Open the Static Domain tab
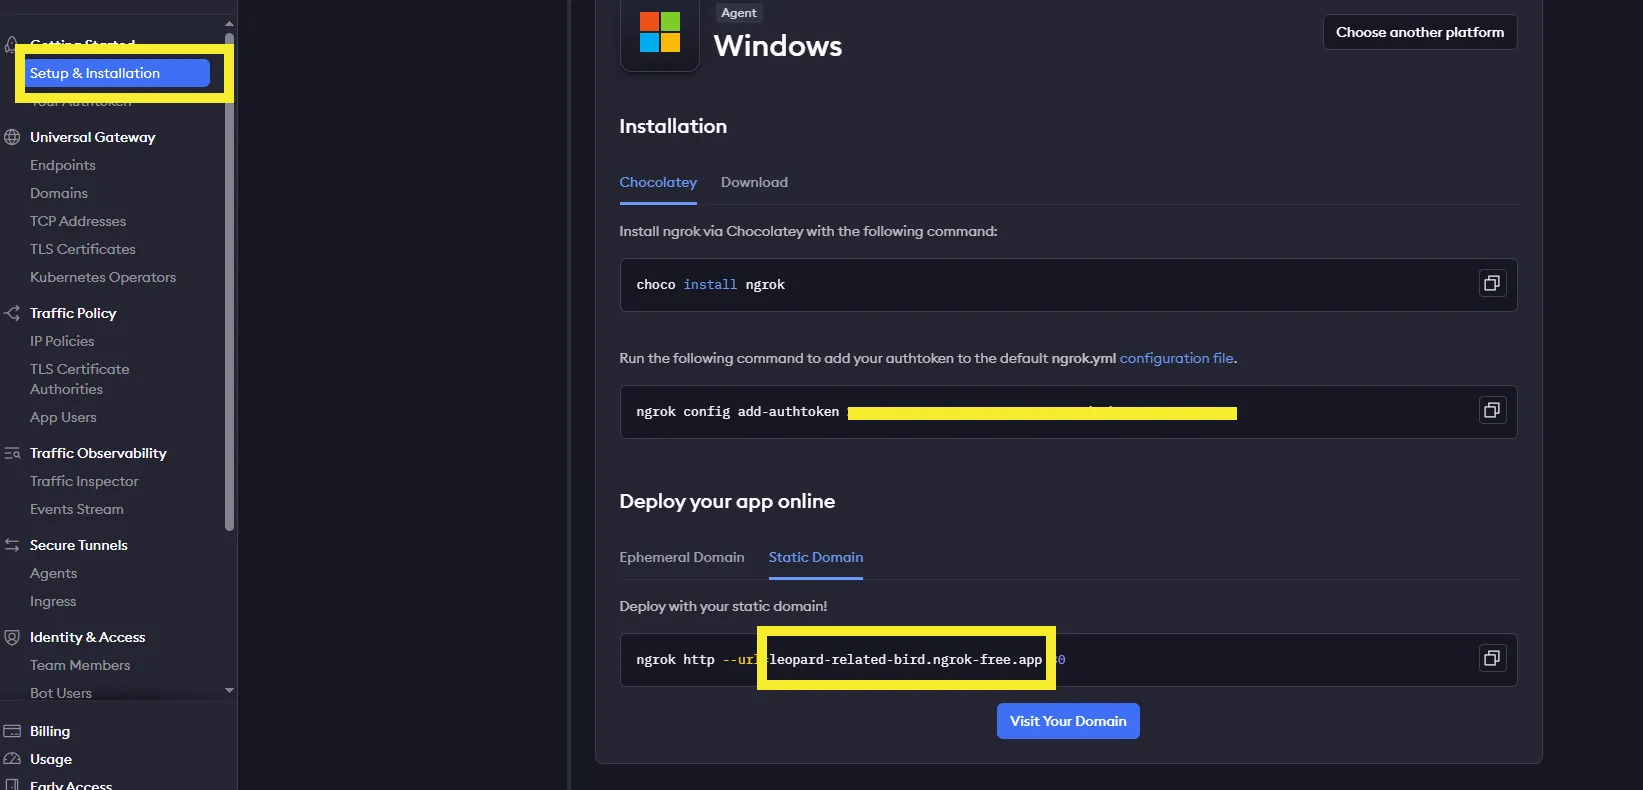The height and width of the screenshot is (790, 1643). [815, 557]
